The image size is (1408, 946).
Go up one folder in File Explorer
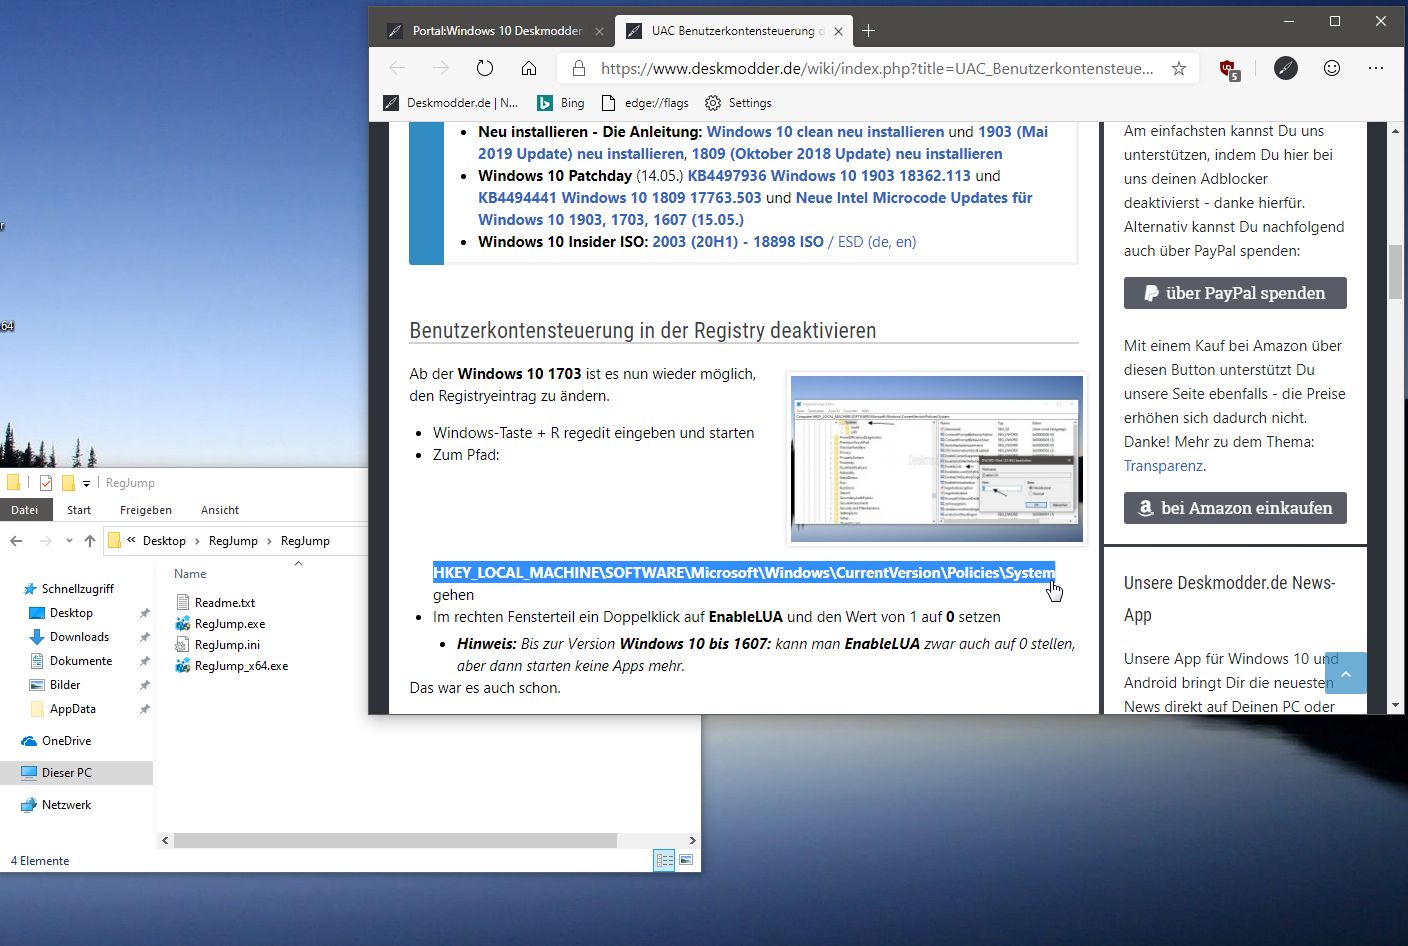pyautogui.click(x=90, y=541)
